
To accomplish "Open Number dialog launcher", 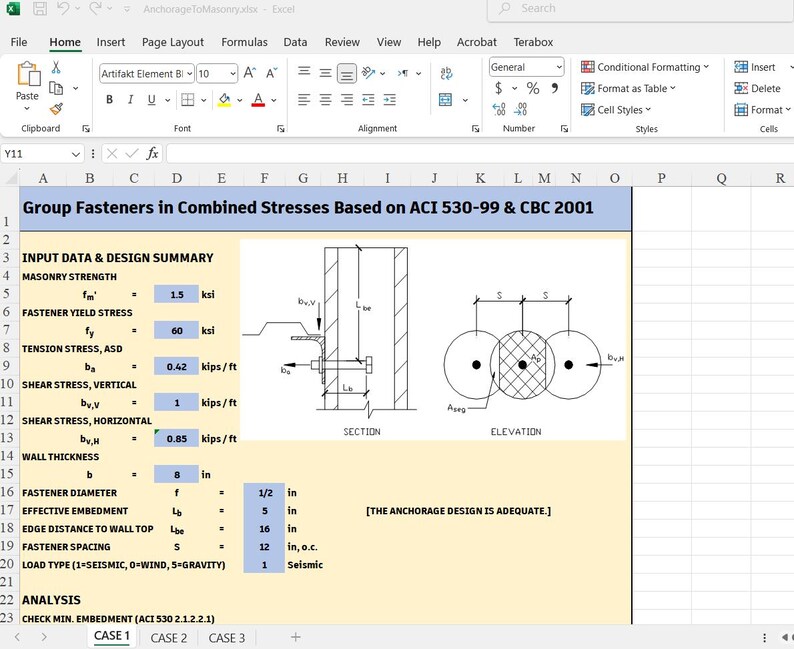I will point(564,129).
